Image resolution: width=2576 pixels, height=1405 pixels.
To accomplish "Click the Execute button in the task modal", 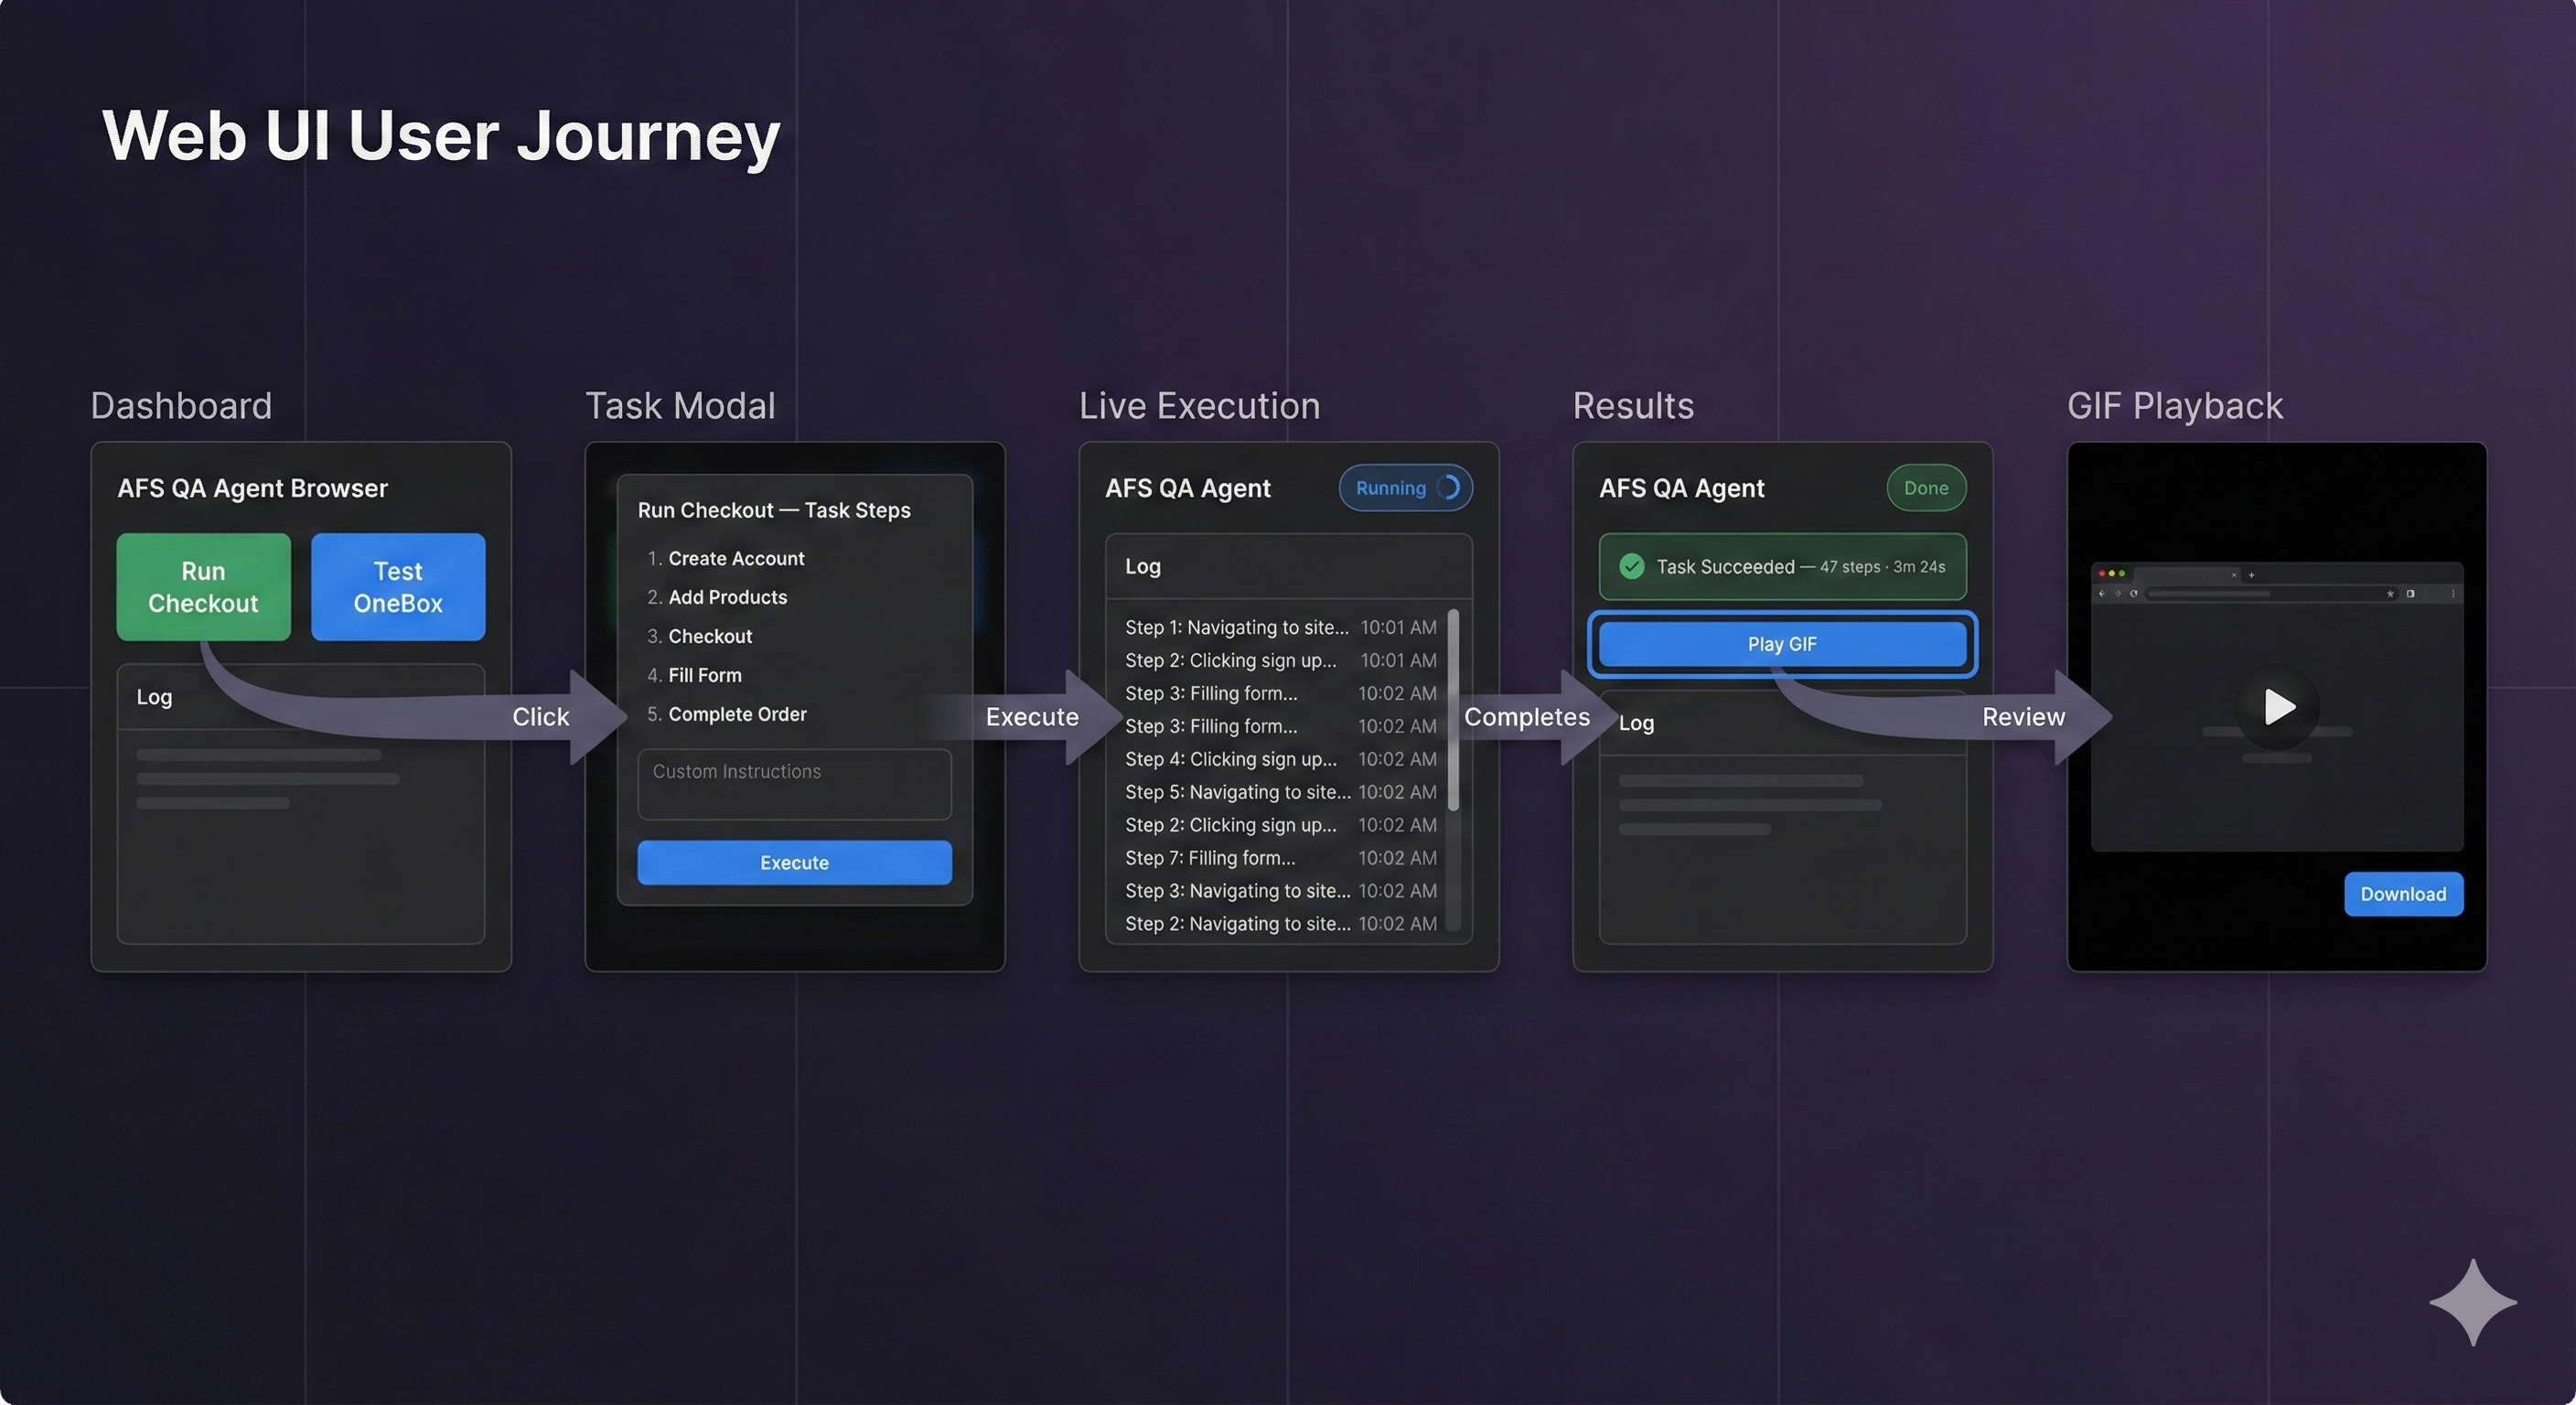I will tap(793, 862).
